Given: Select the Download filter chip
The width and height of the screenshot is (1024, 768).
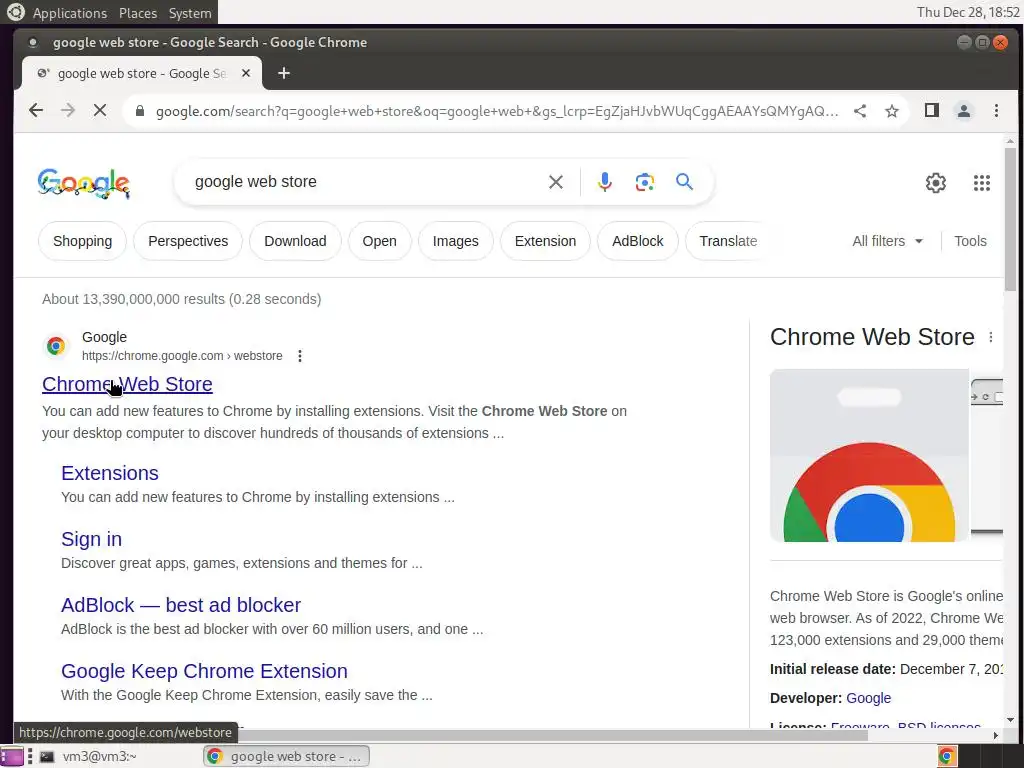Looking at the screenshot, I should coord(295,241).
